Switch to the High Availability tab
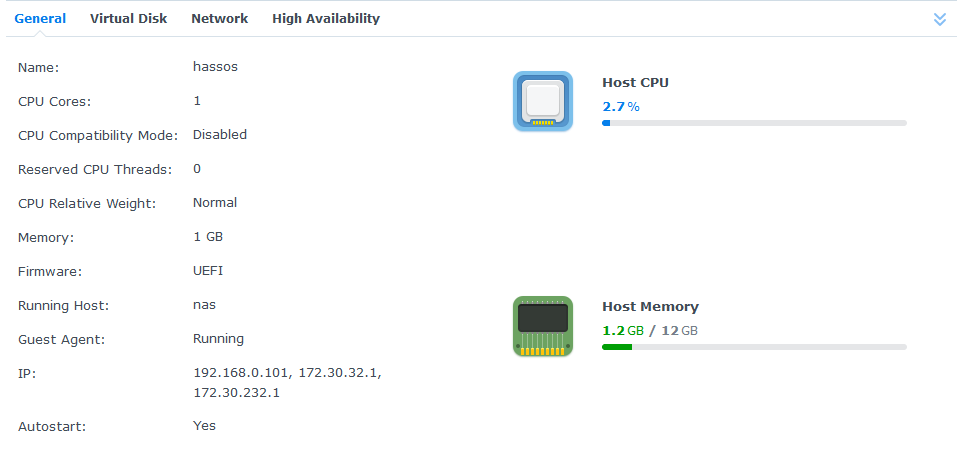 [326, 18]
